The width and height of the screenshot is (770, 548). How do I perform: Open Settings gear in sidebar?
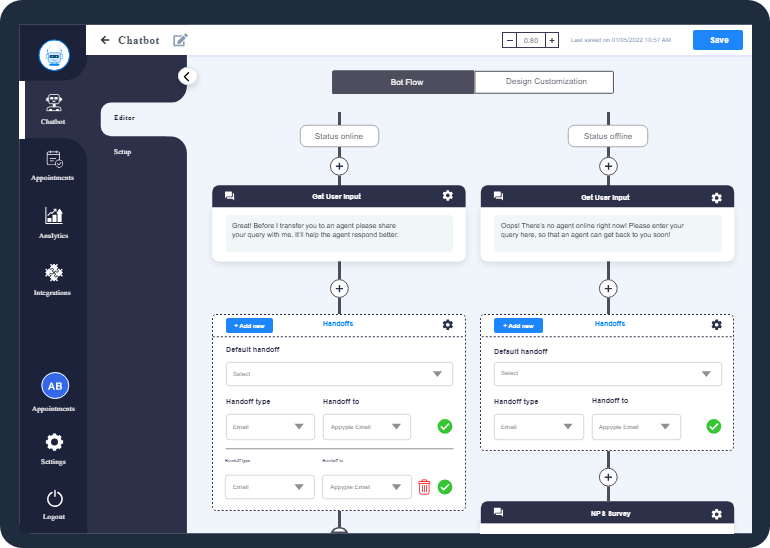coord(54,442)
